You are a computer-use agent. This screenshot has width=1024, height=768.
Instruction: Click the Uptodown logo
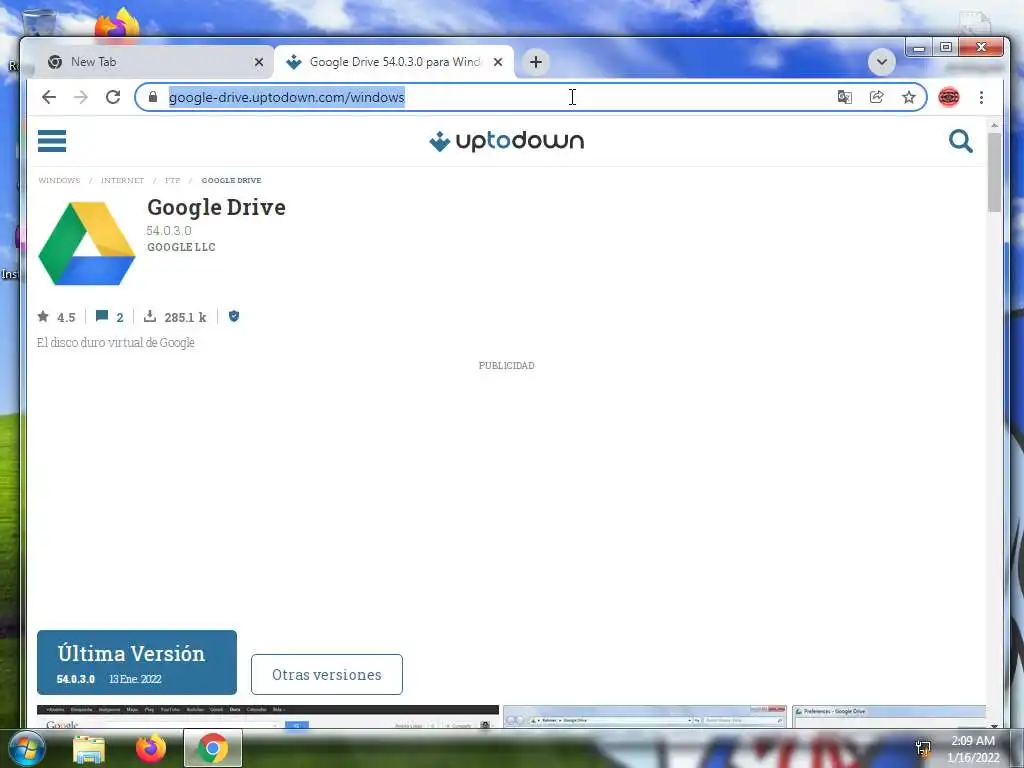(506, 141)
